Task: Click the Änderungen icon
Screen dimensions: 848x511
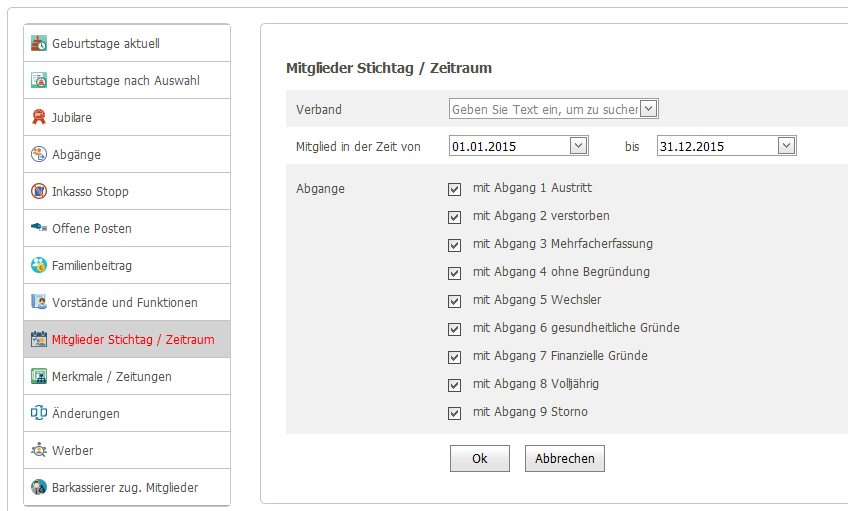Action: [x=39, y=413]
